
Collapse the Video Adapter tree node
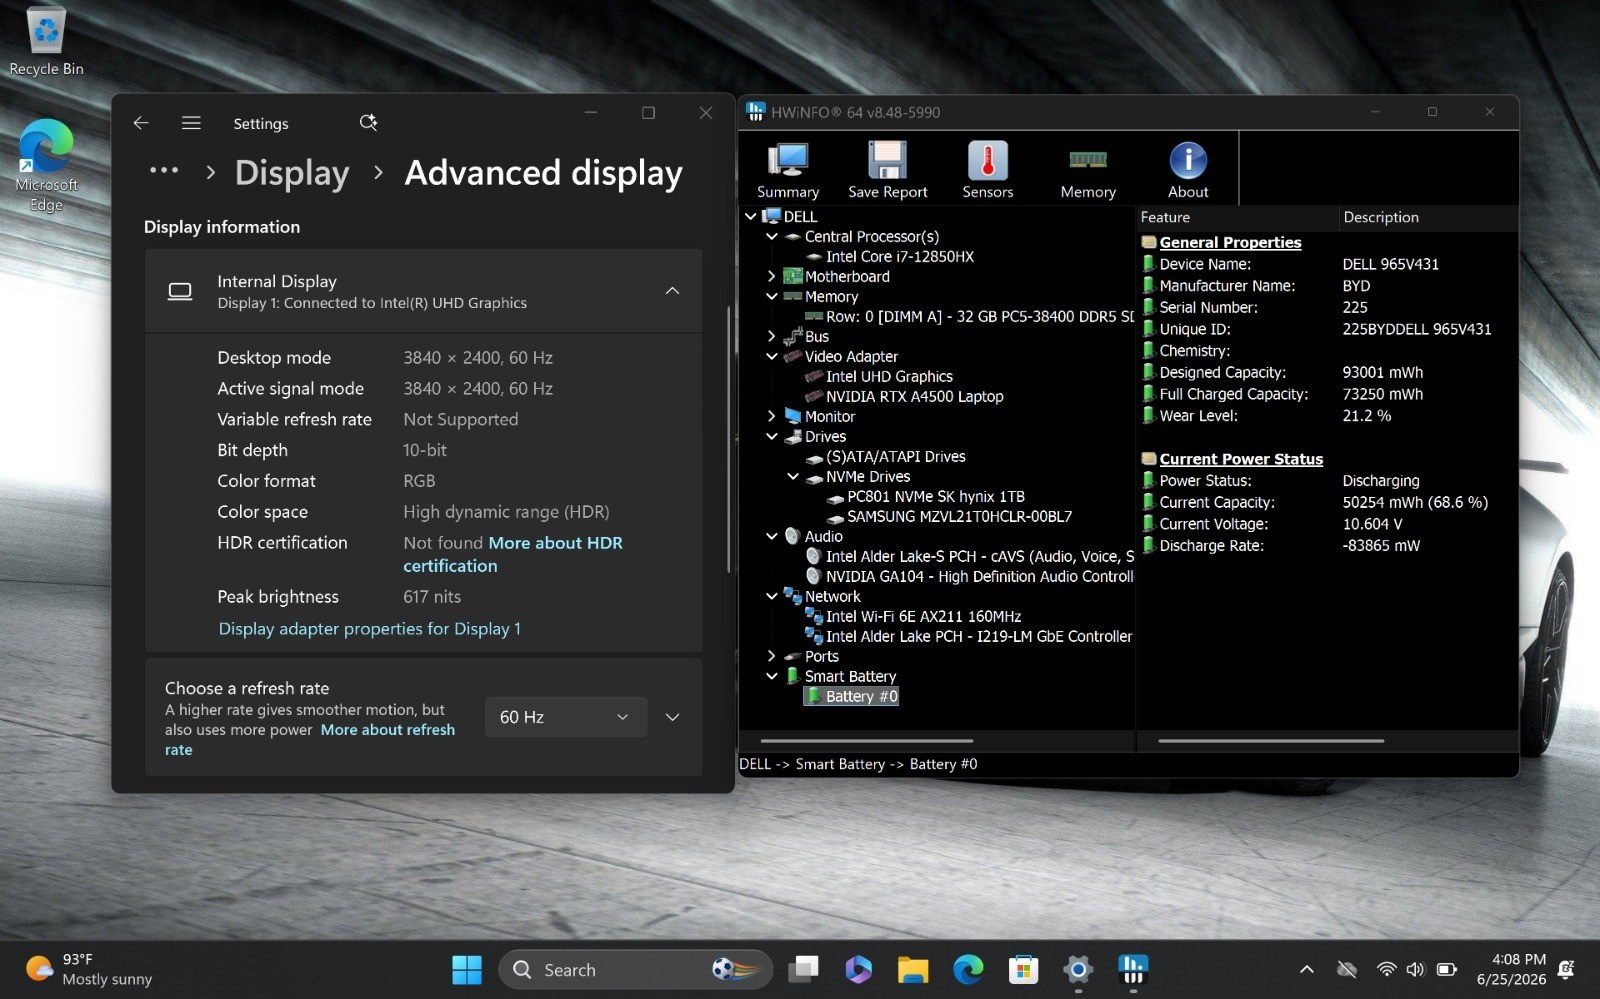(771, 356)
